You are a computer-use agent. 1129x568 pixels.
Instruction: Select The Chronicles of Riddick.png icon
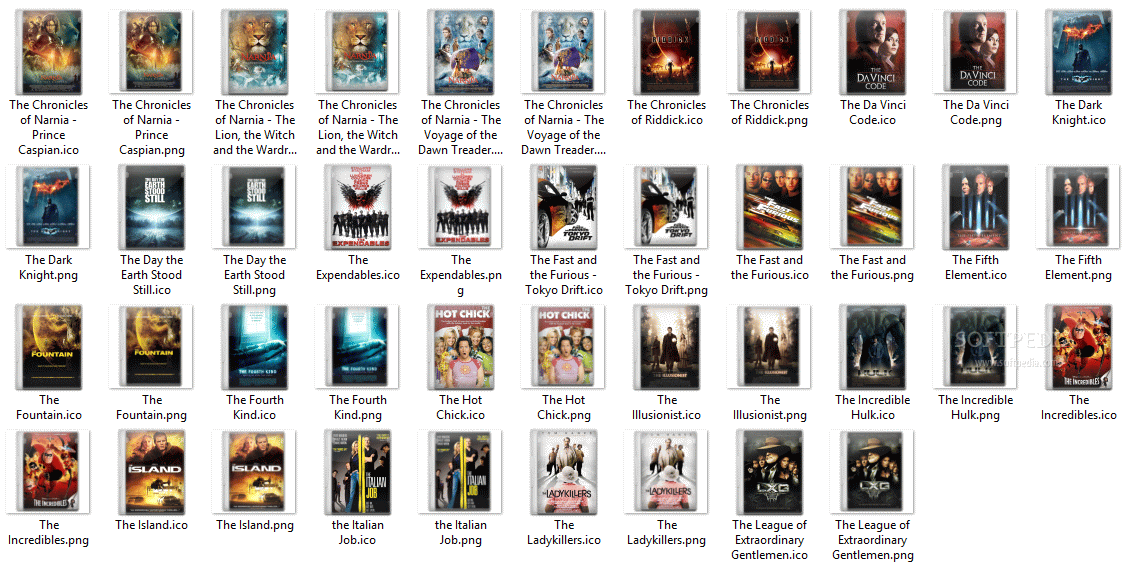coord(769,53)
